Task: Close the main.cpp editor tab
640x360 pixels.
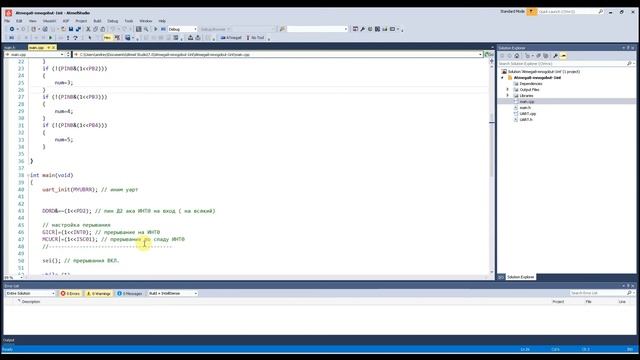Action: point(53,48)
